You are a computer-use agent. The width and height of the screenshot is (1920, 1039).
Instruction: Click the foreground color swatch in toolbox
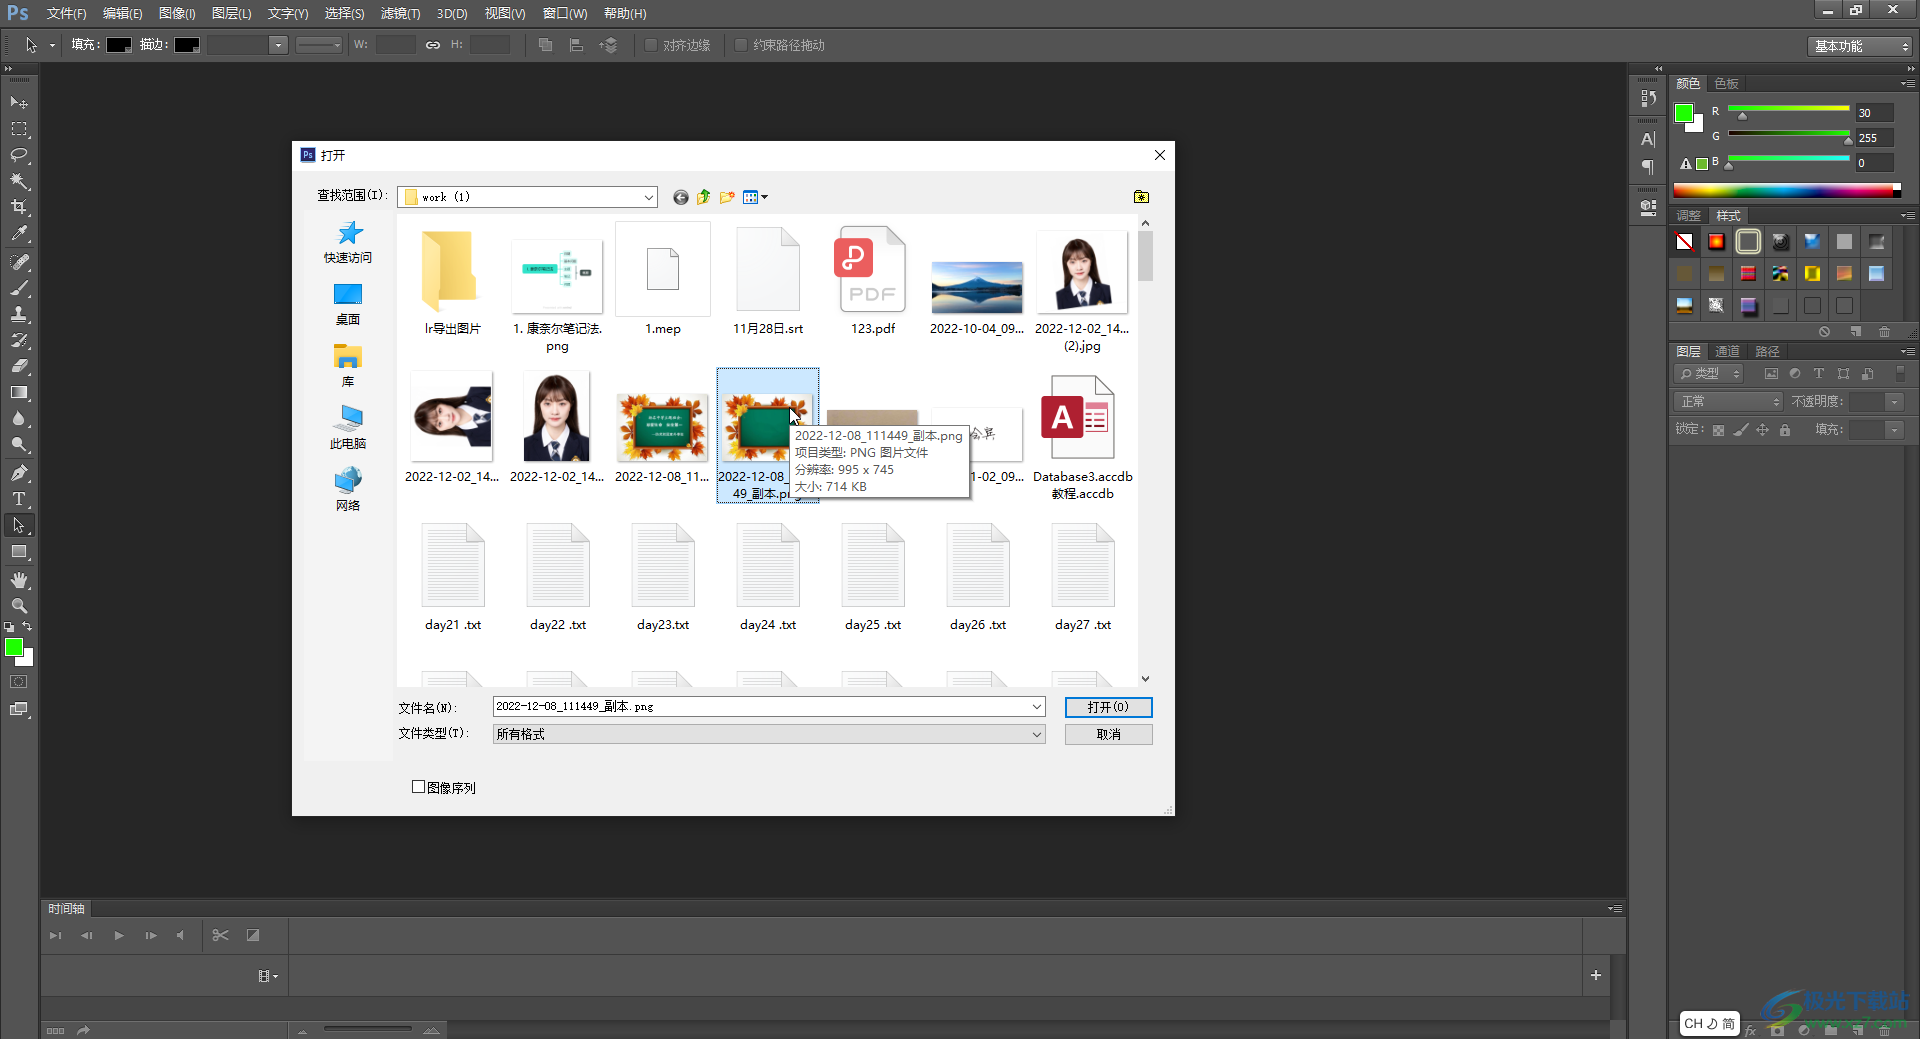(x=14, y=648)
